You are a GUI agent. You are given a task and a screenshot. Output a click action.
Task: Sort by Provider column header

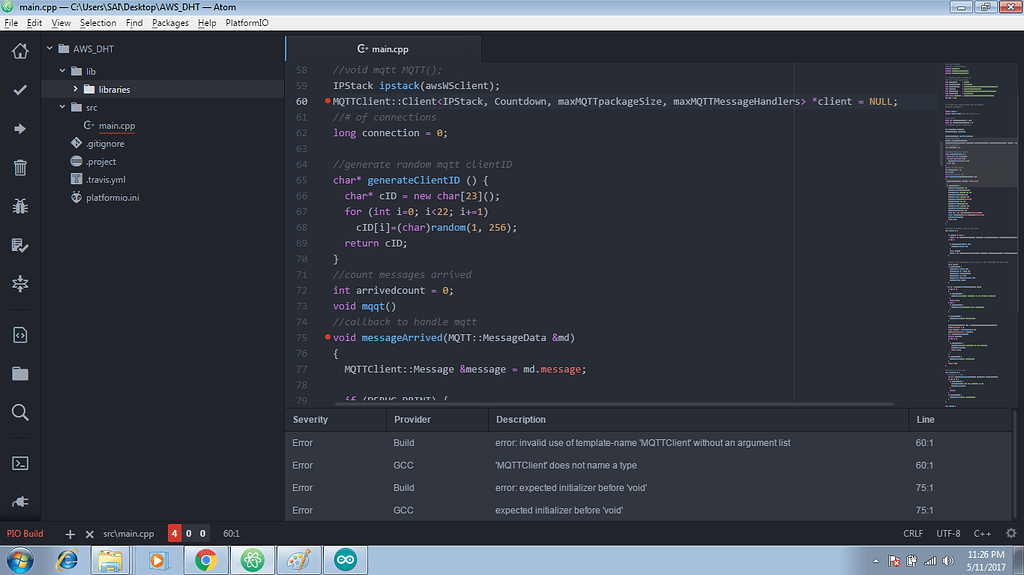point(437,419)
